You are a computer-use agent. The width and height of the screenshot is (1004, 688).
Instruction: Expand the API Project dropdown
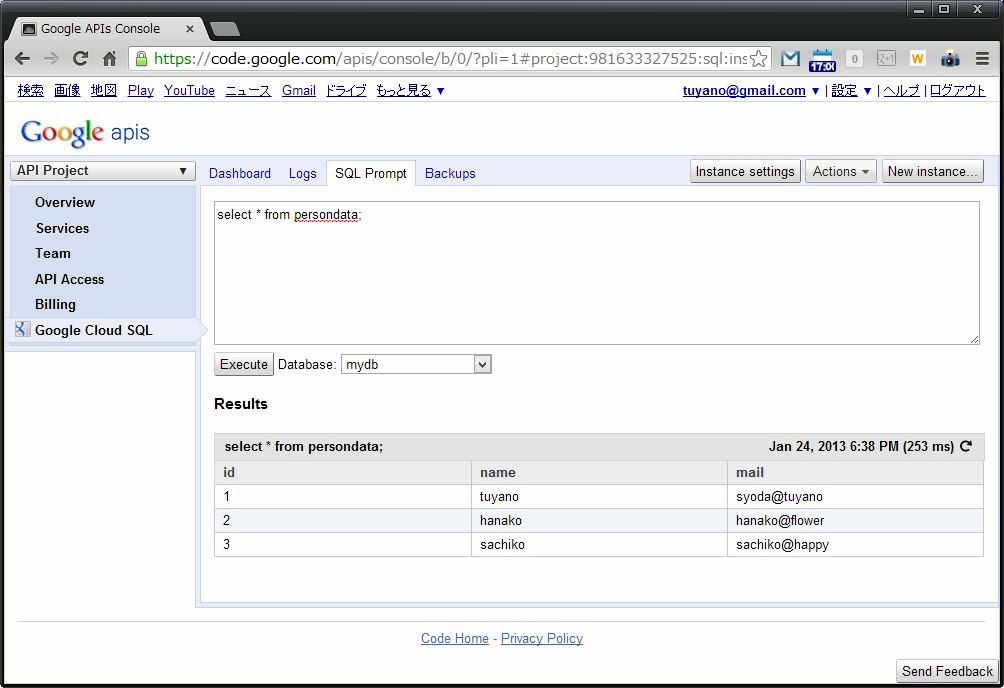click(x=102, y=171)
